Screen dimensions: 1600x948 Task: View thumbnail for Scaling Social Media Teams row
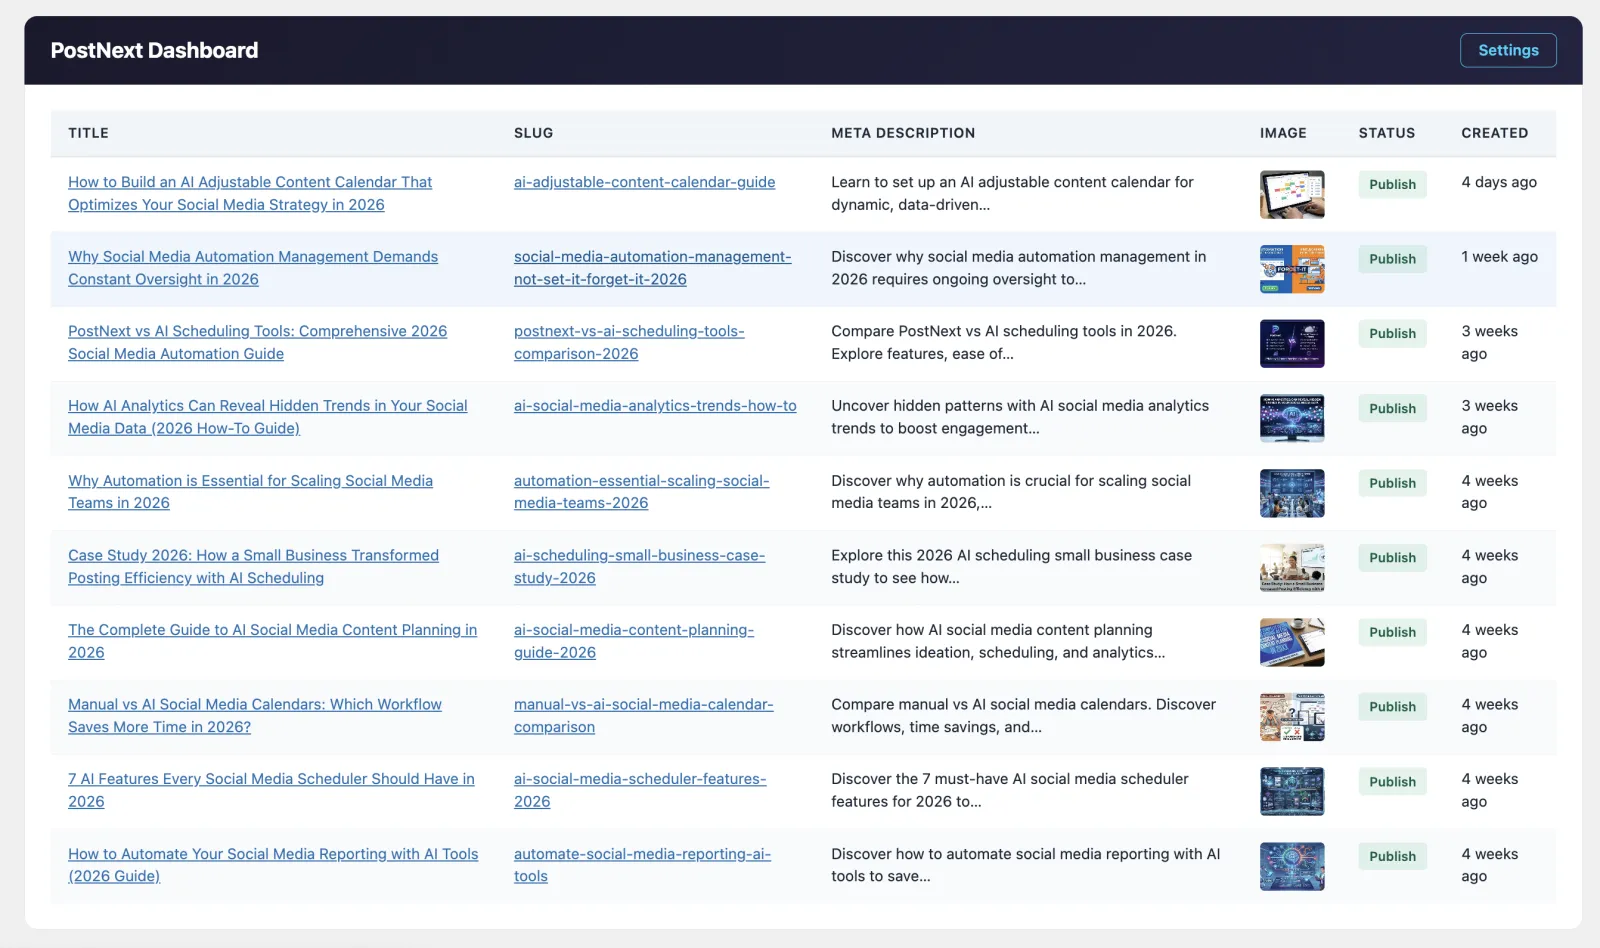(1292, 493)
